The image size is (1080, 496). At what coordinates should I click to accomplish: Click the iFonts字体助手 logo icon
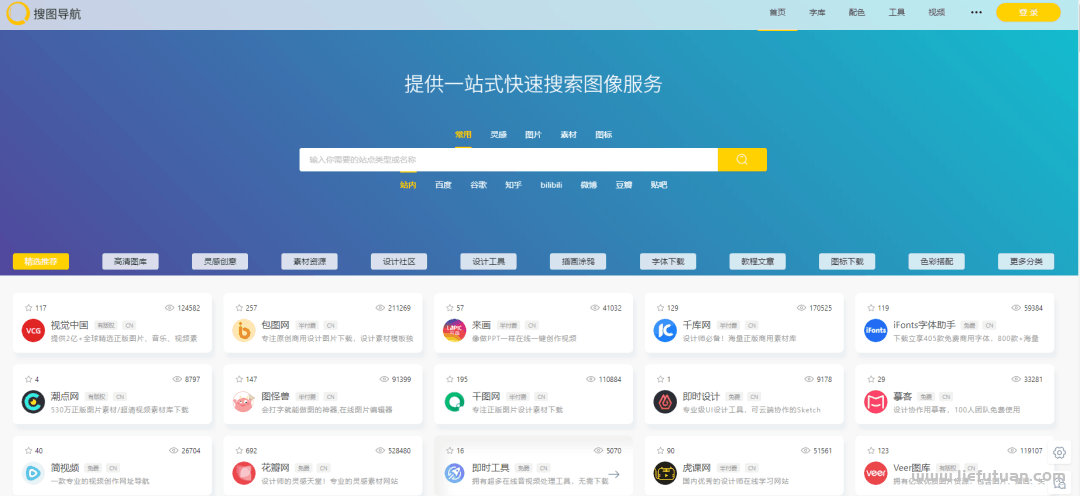click(x=876, y=331)
